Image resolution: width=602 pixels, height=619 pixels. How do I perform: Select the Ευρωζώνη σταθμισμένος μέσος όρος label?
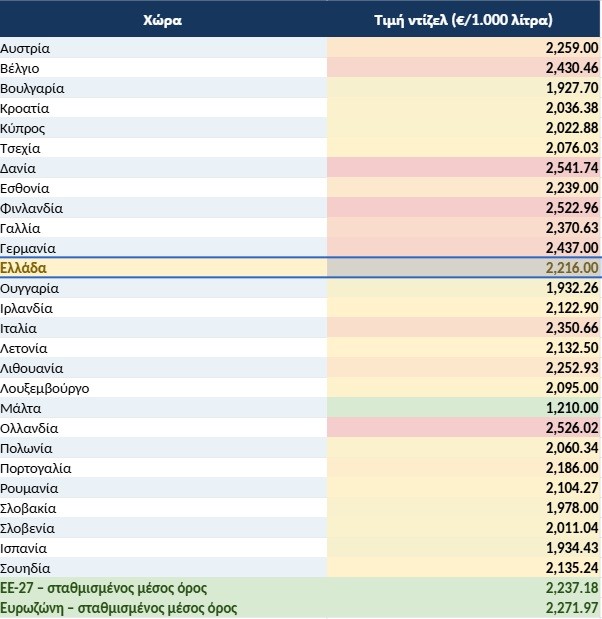click(x=118, y=608)
